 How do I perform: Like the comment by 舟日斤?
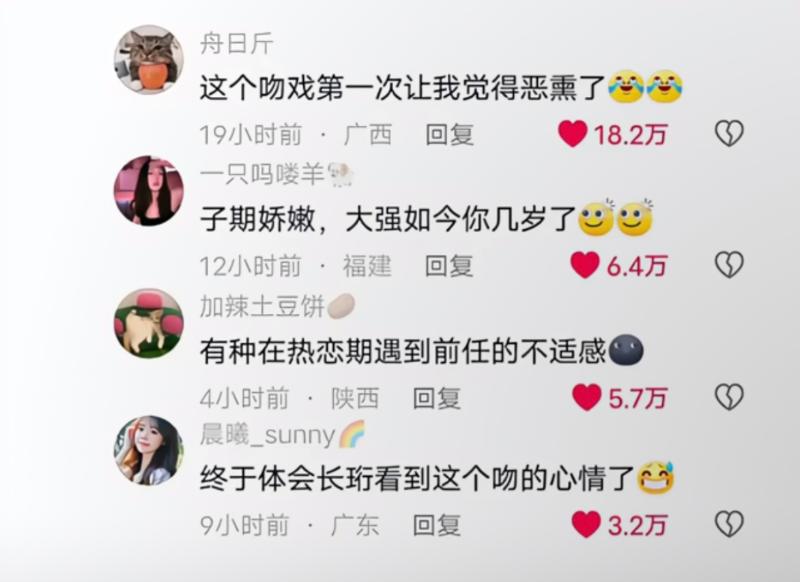pyautogui.click(x=572, y=134)
